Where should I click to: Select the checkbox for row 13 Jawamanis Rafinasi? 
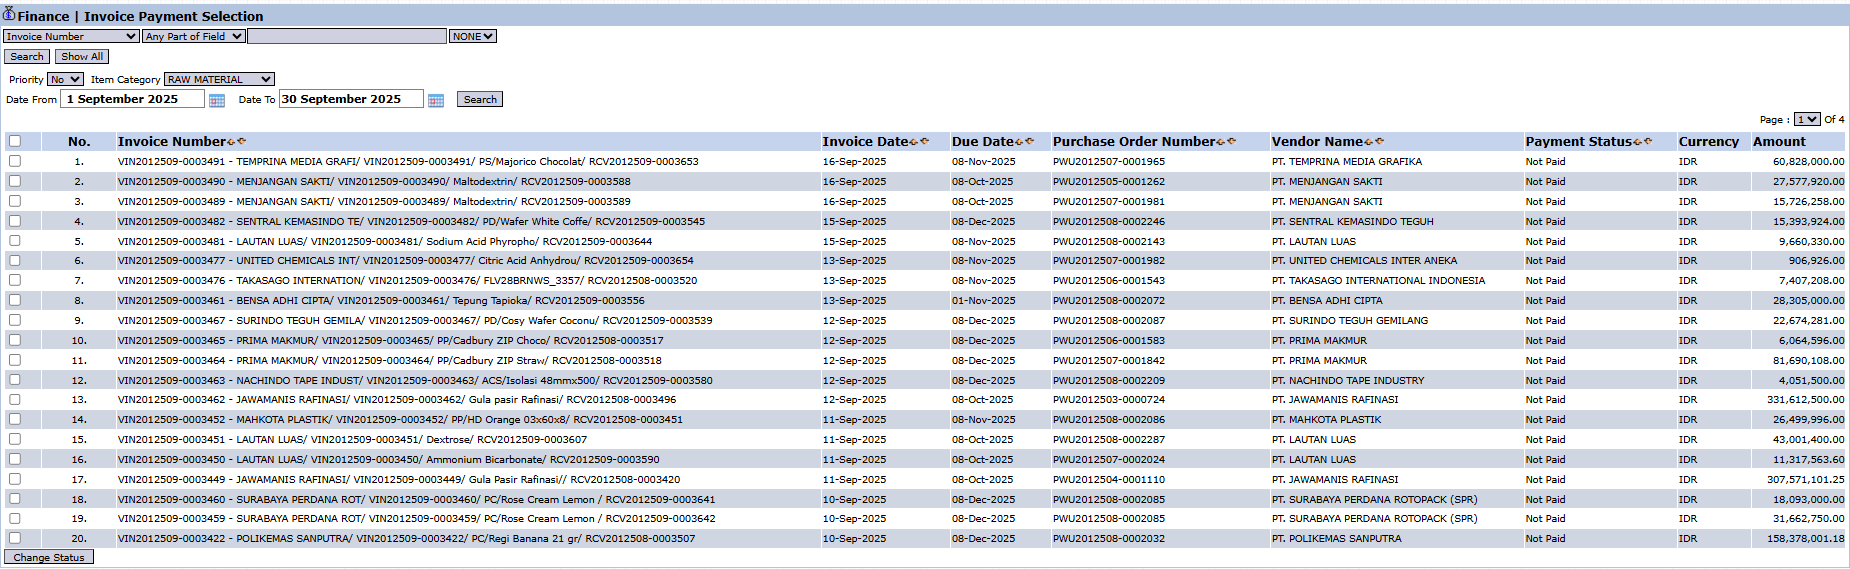(15, 399)
